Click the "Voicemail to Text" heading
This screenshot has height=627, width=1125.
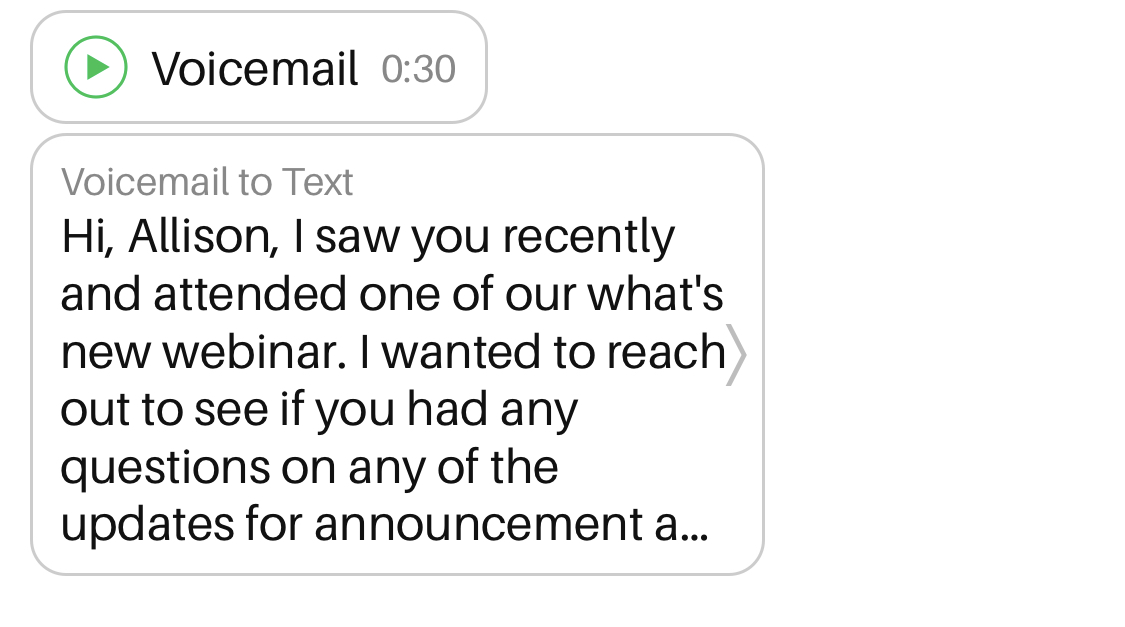click(x=207, y=182)
